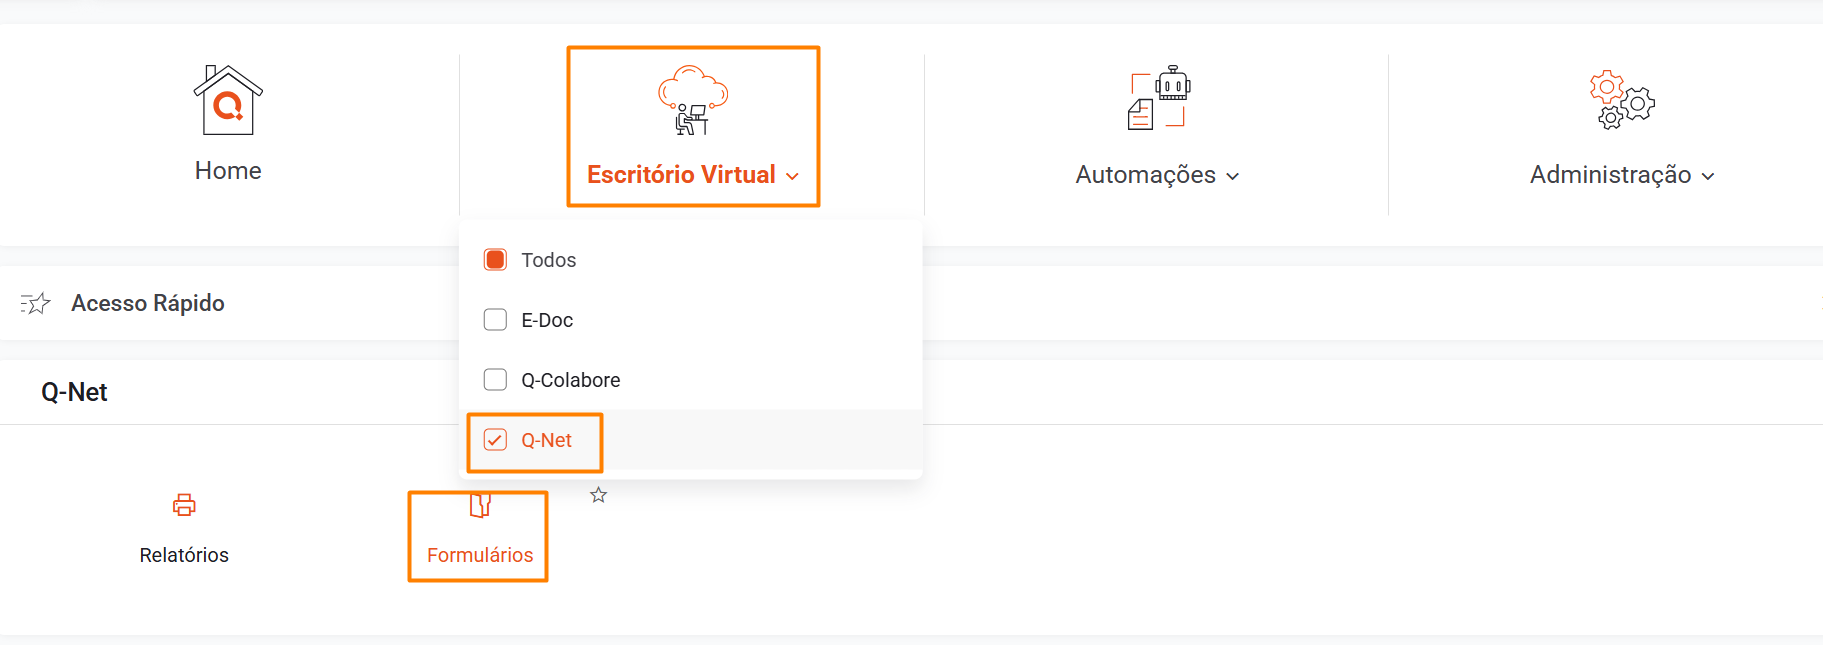This screenshot has height=645, width=1823.
Task: Click the Escritório Virtual cloud icon
Action: 692,100
